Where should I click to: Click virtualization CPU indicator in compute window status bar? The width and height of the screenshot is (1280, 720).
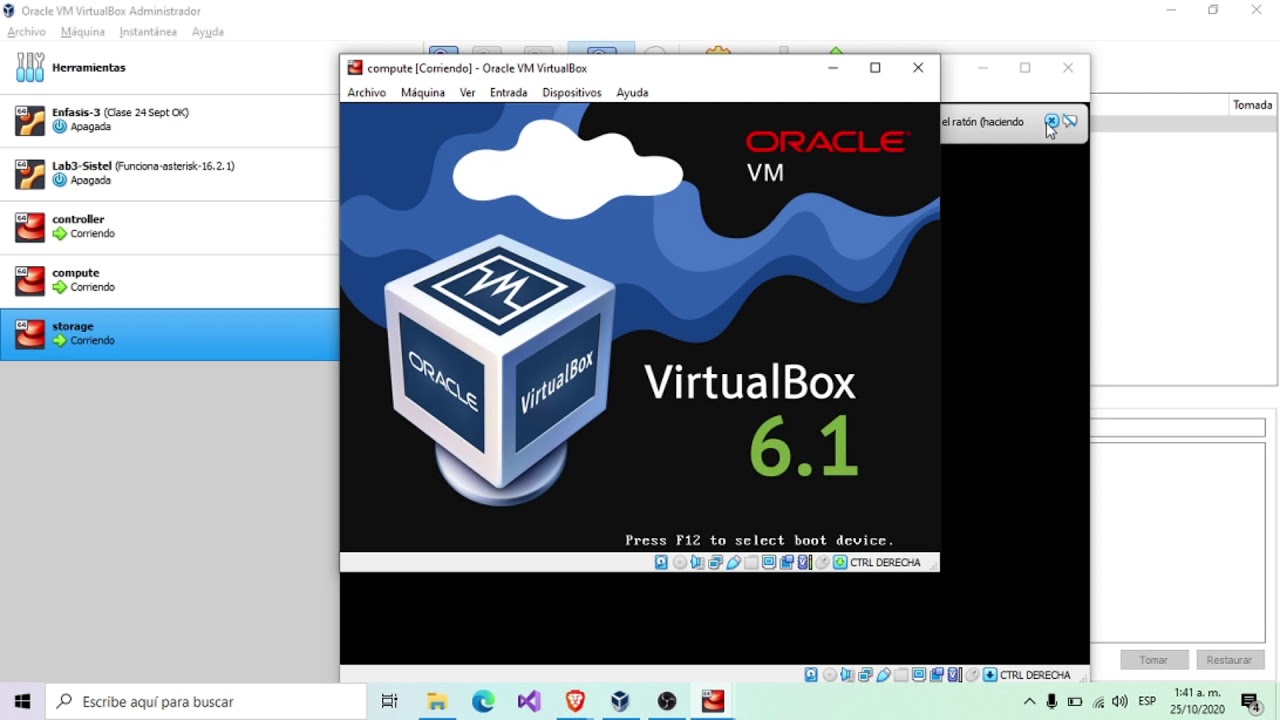[804, 562]
